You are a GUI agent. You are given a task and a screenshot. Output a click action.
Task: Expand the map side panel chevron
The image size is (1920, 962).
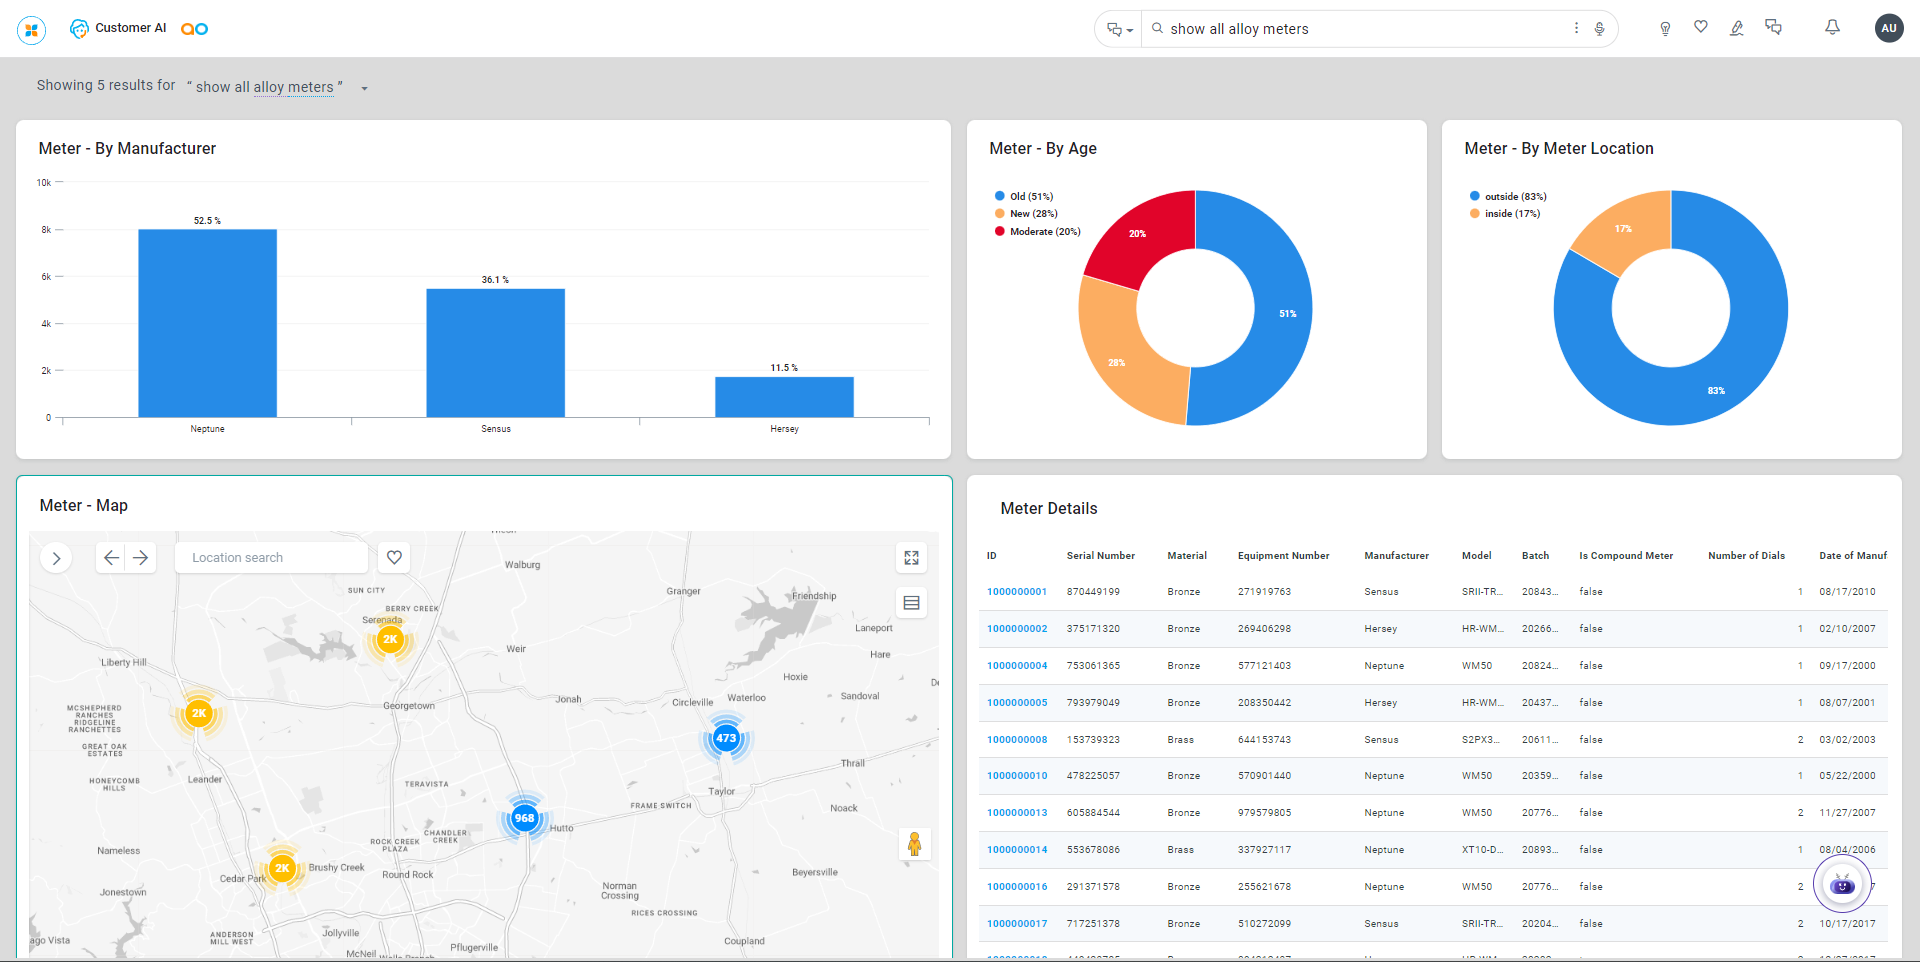click(x=56, y=558)
